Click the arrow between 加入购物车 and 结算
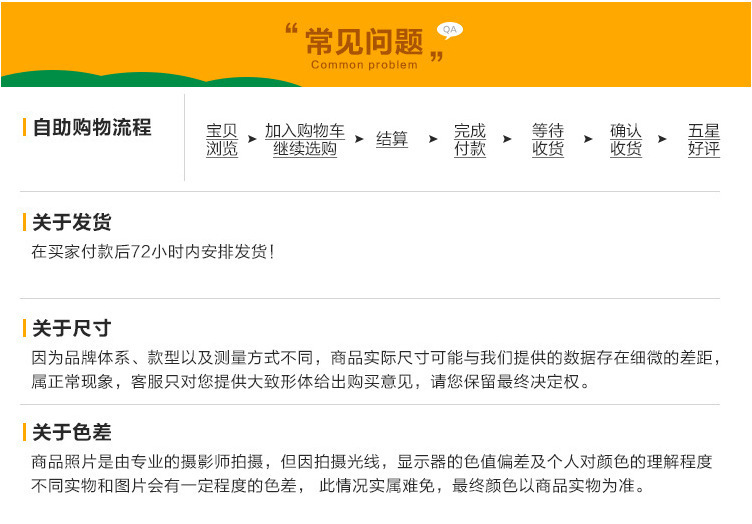 tap(359, 139)
